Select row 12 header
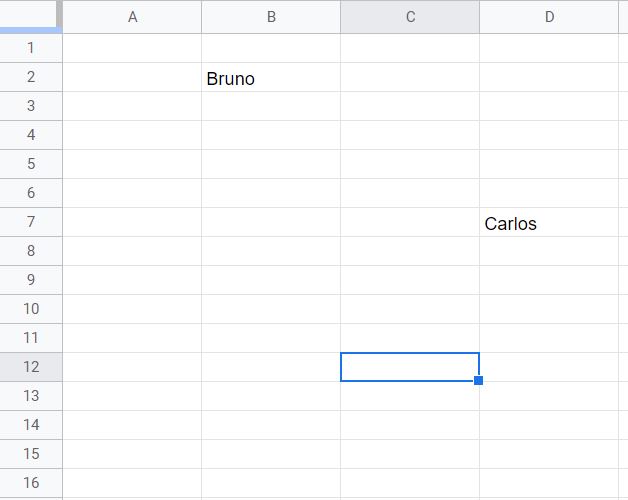The image size is (628, 500). coord(31,367)
